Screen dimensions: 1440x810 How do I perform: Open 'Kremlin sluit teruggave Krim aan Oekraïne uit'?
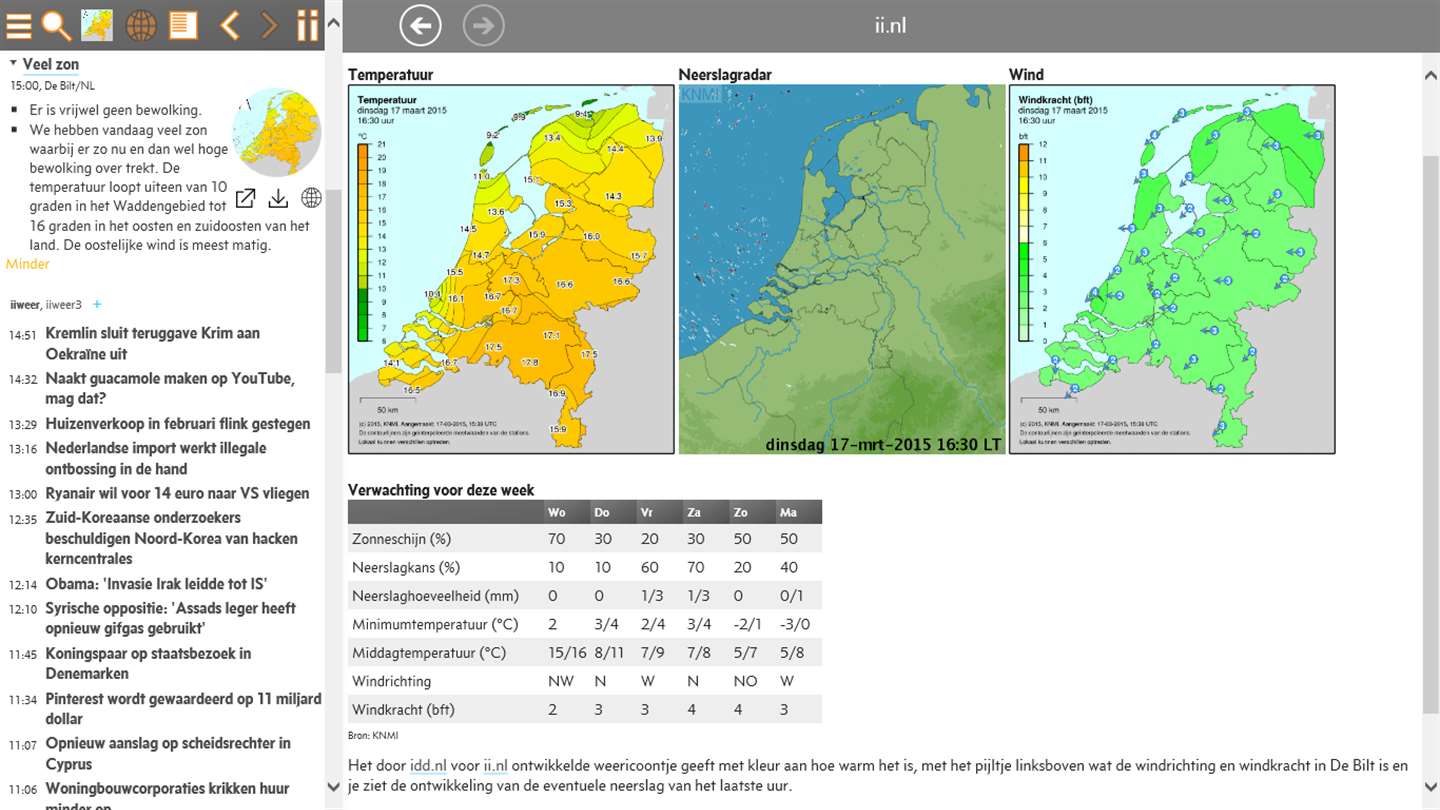pyautogui.click(x=153, y=343)
